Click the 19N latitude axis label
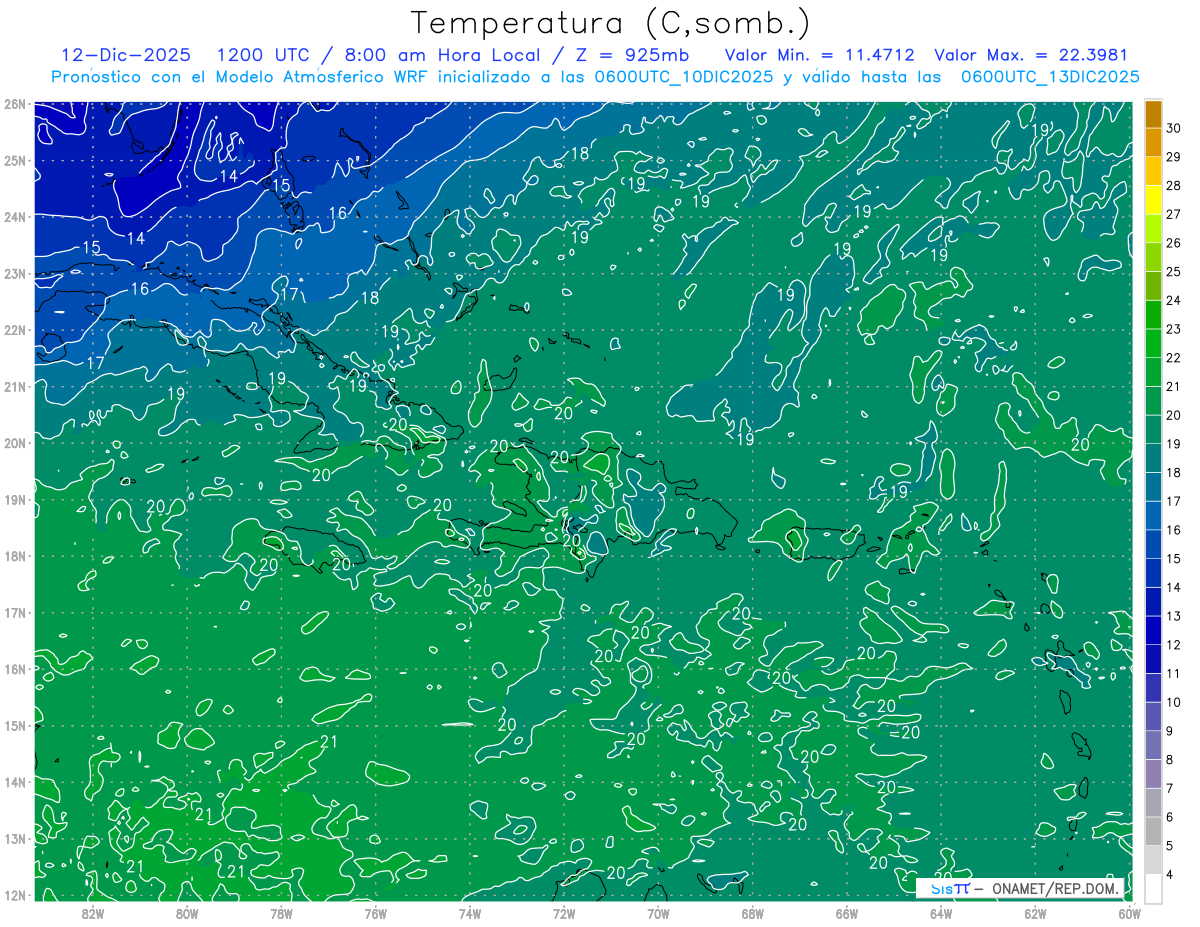Screen dimensions: 1200x927 (14, 499)
